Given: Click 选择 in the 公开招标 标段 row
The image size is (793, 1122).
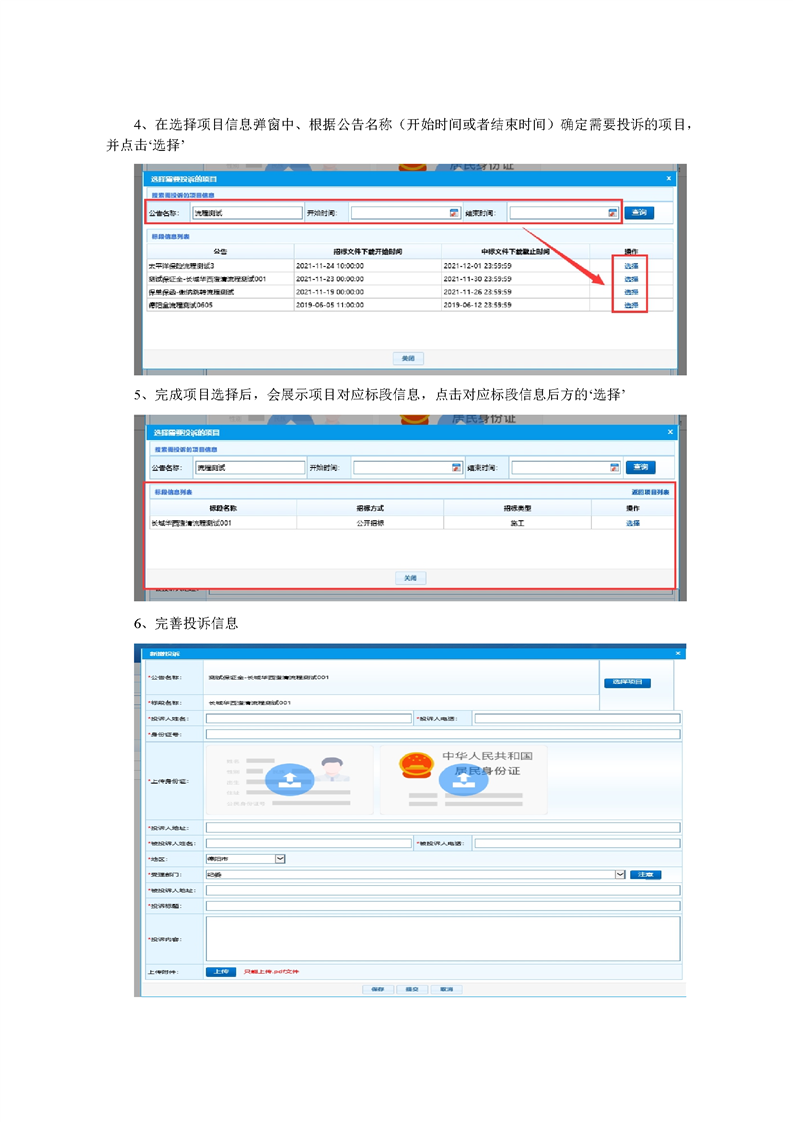Looking at the screenshot, I should (x=633, y=523).
